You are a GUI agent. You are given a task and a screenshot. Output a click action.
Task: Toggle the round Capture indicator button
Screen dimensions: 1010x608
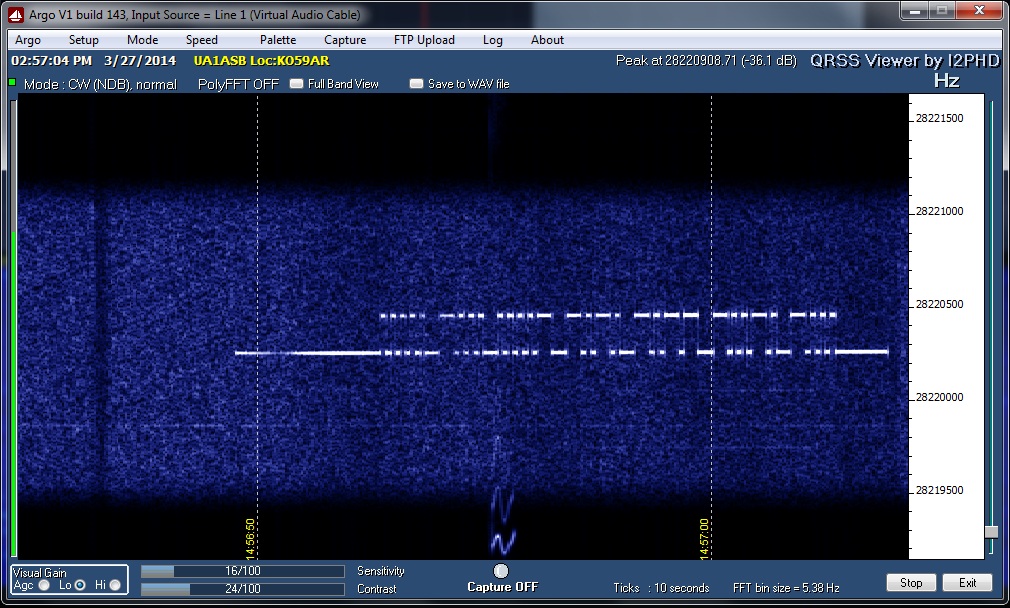501,571
